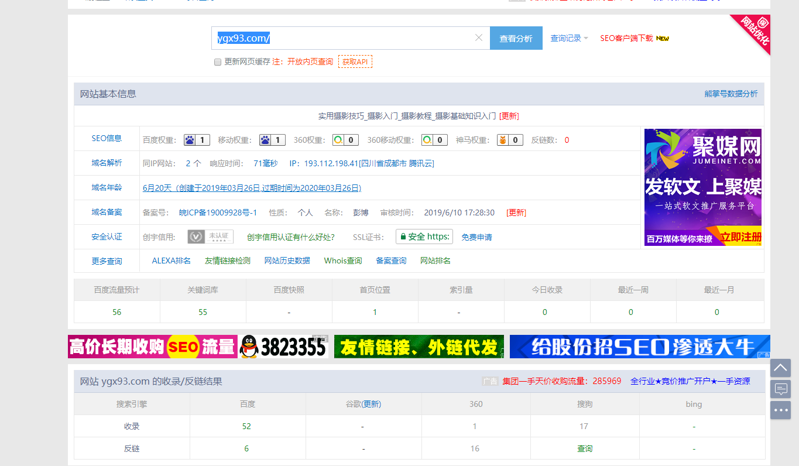Click the red 网站优化 corner ribbon
This screenshot has height=466, width=799.
(754, 31)
